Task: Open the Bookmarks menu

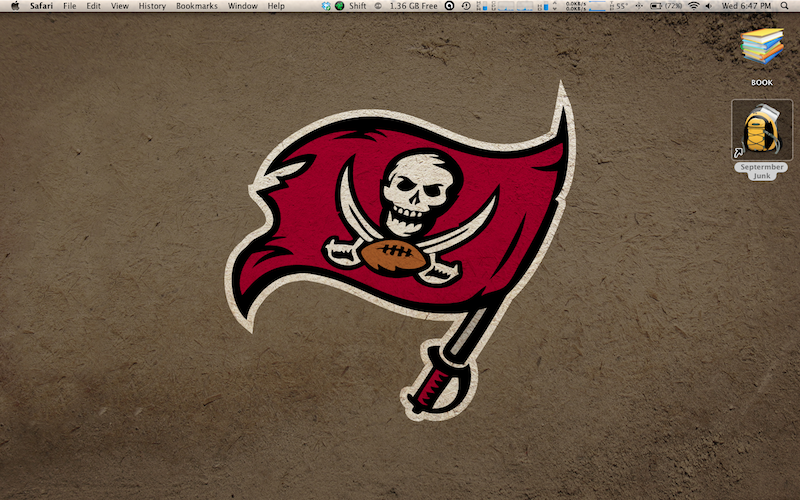Action: tap(197, 6)
